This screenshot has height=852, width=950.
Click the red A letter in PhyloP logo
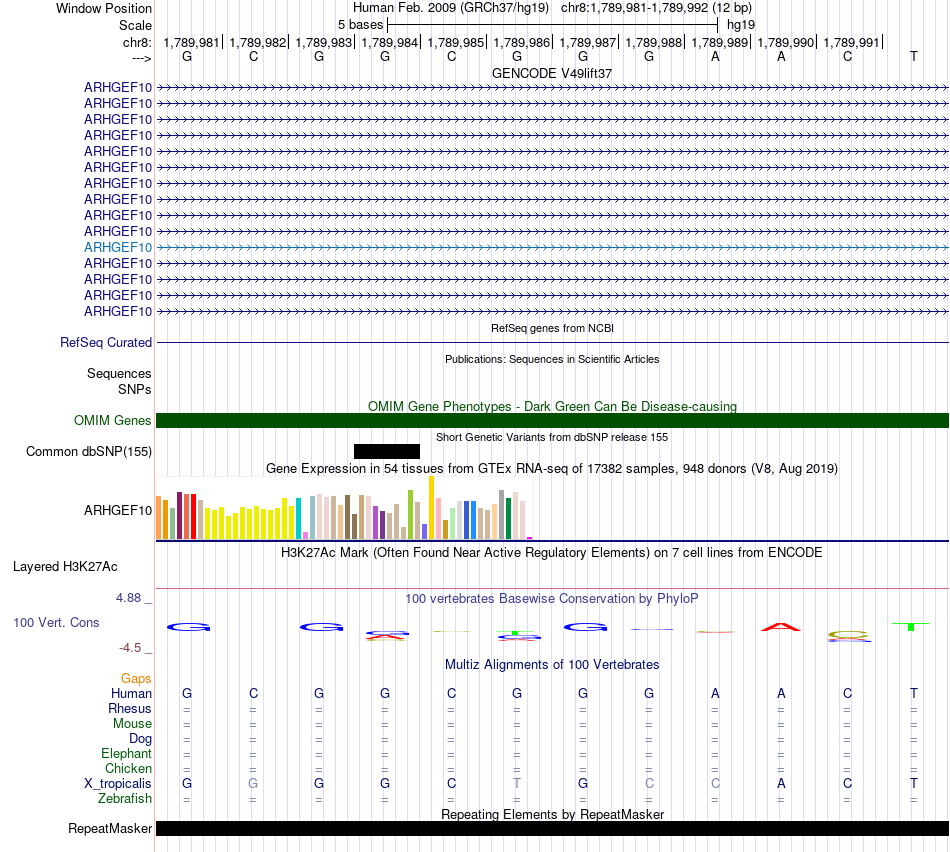[x=780, y=627]
